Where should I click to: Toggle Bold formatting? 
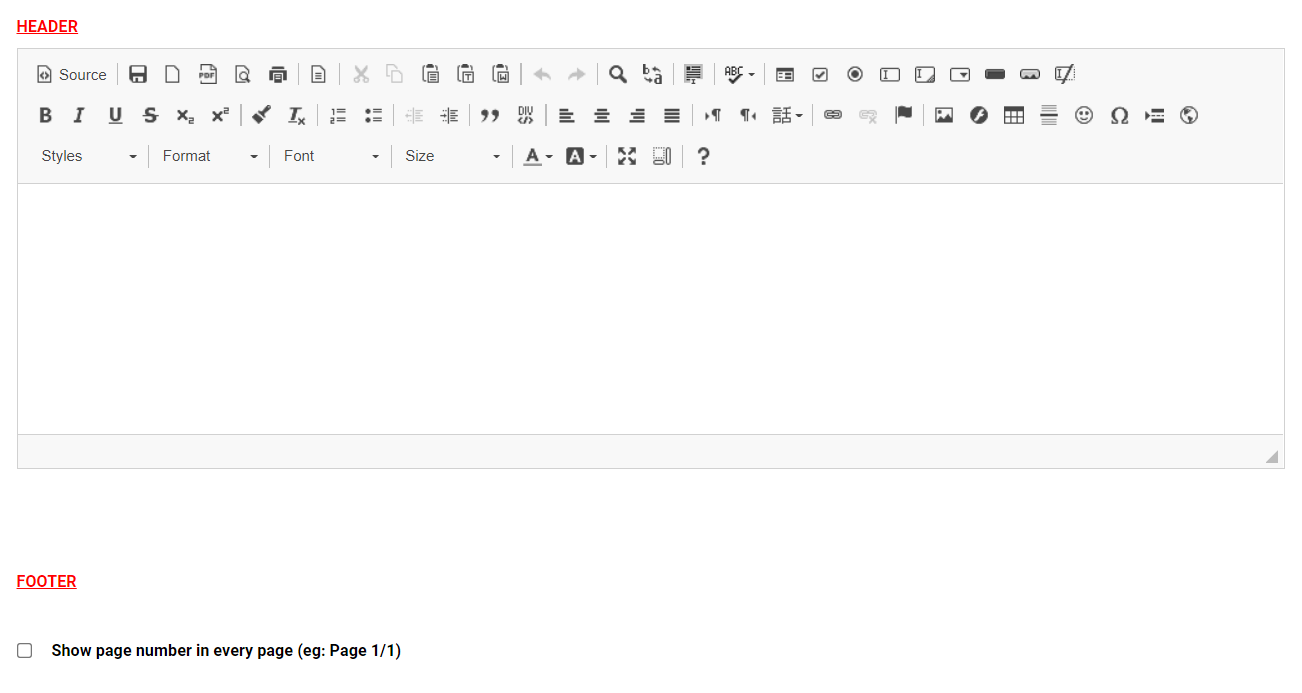(45, 116)
